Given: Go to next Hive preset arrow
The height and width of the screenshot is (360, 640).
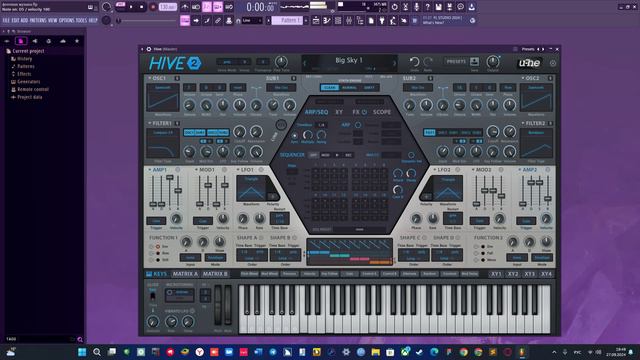Looking at the screenshot, I should coord(394,63).
